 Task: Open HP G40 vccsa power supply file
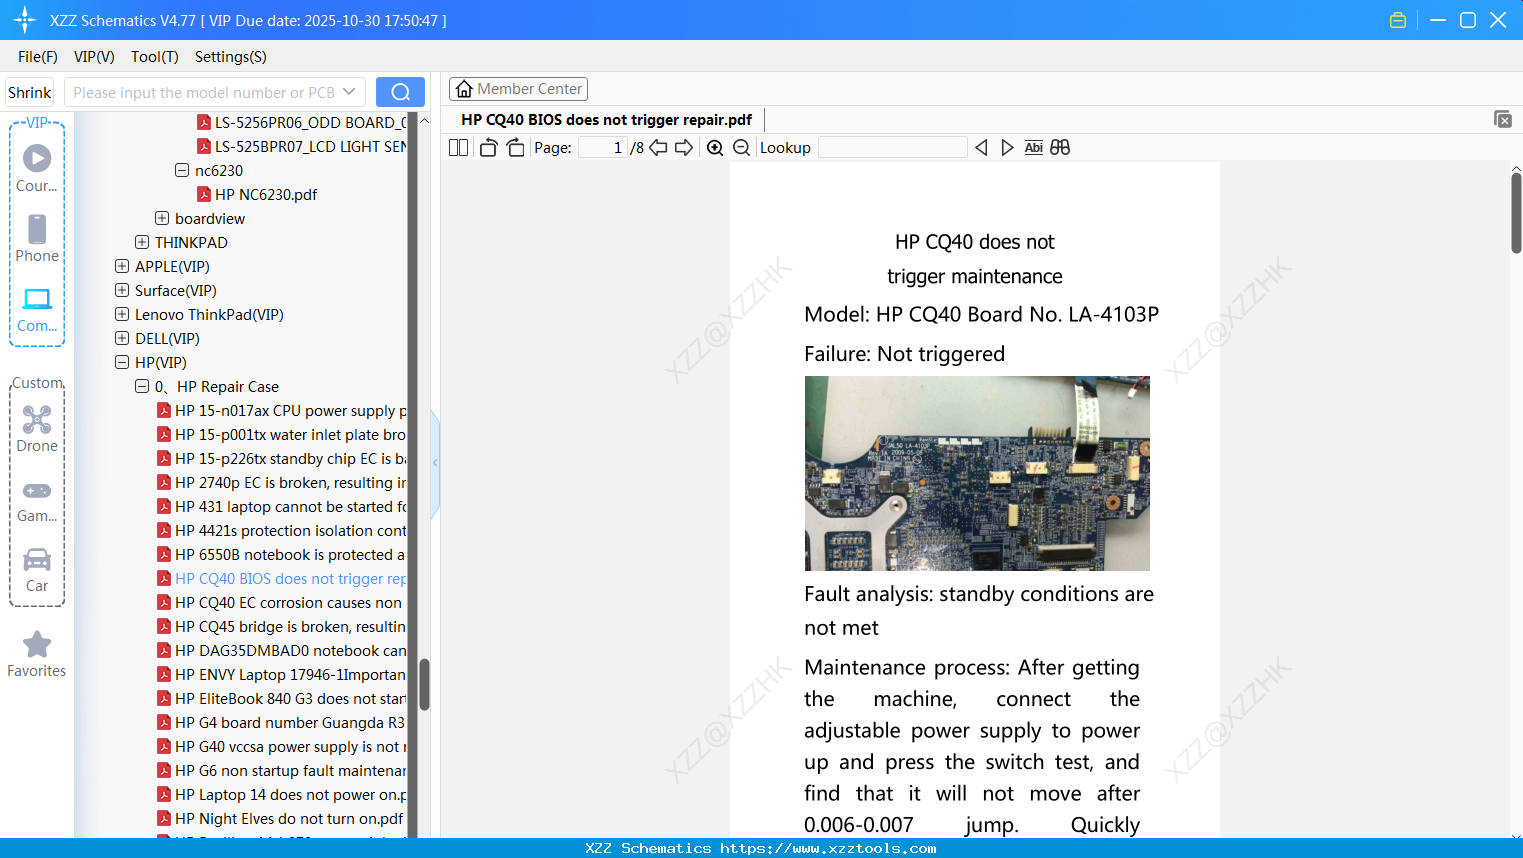coord(281,747)
